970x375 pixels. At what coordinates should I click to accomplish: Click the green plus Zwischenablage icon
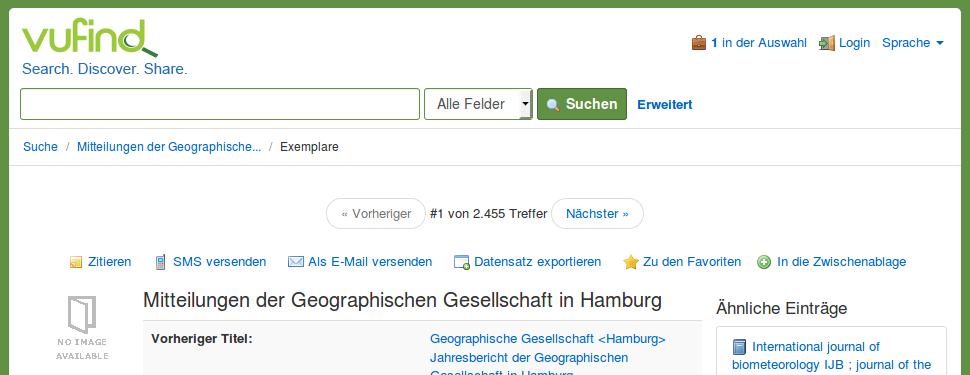(764, 262)
